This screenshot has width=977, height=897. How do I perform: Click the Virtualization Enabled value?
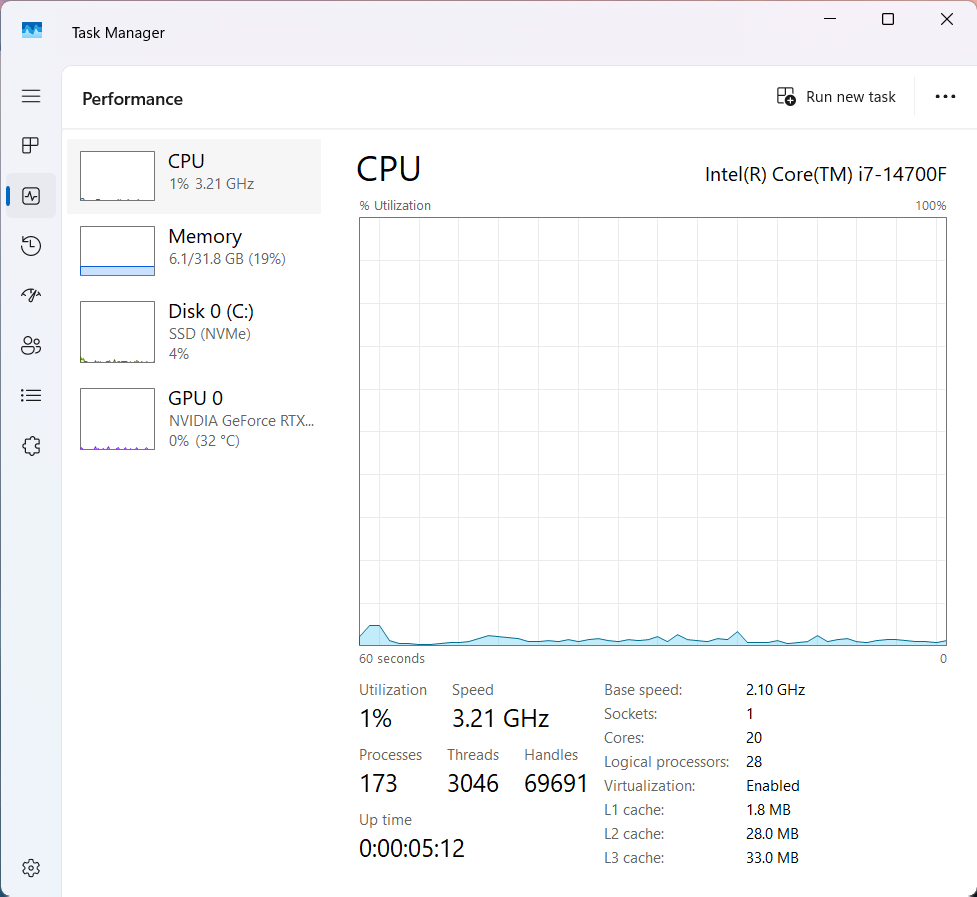tap(773, 785)
